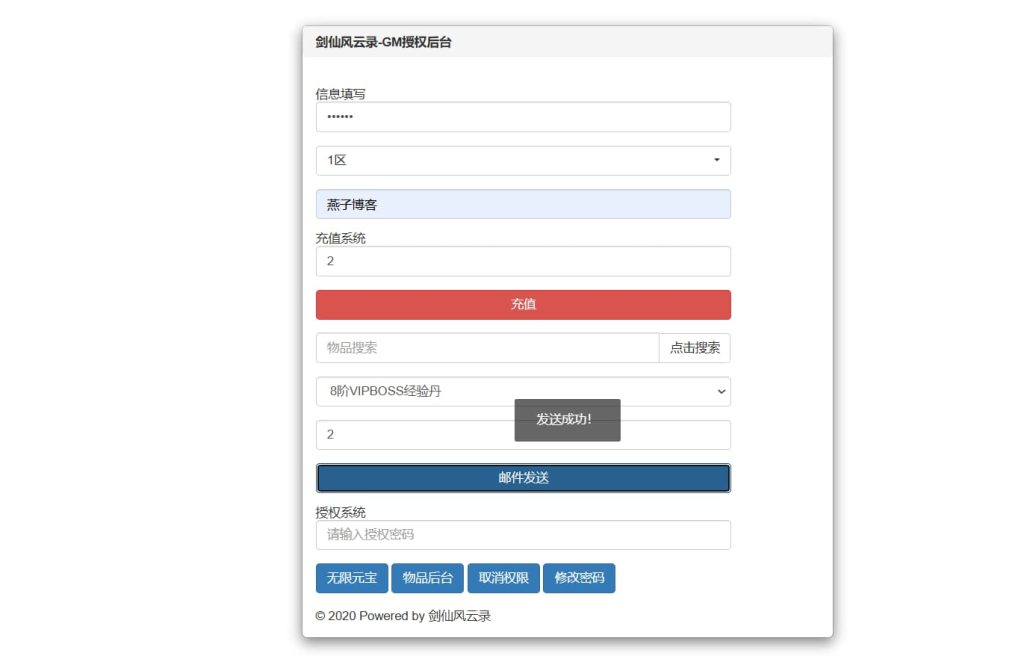
Task: Dismiss the 发送成功 toast message
Action: (567, 420)
